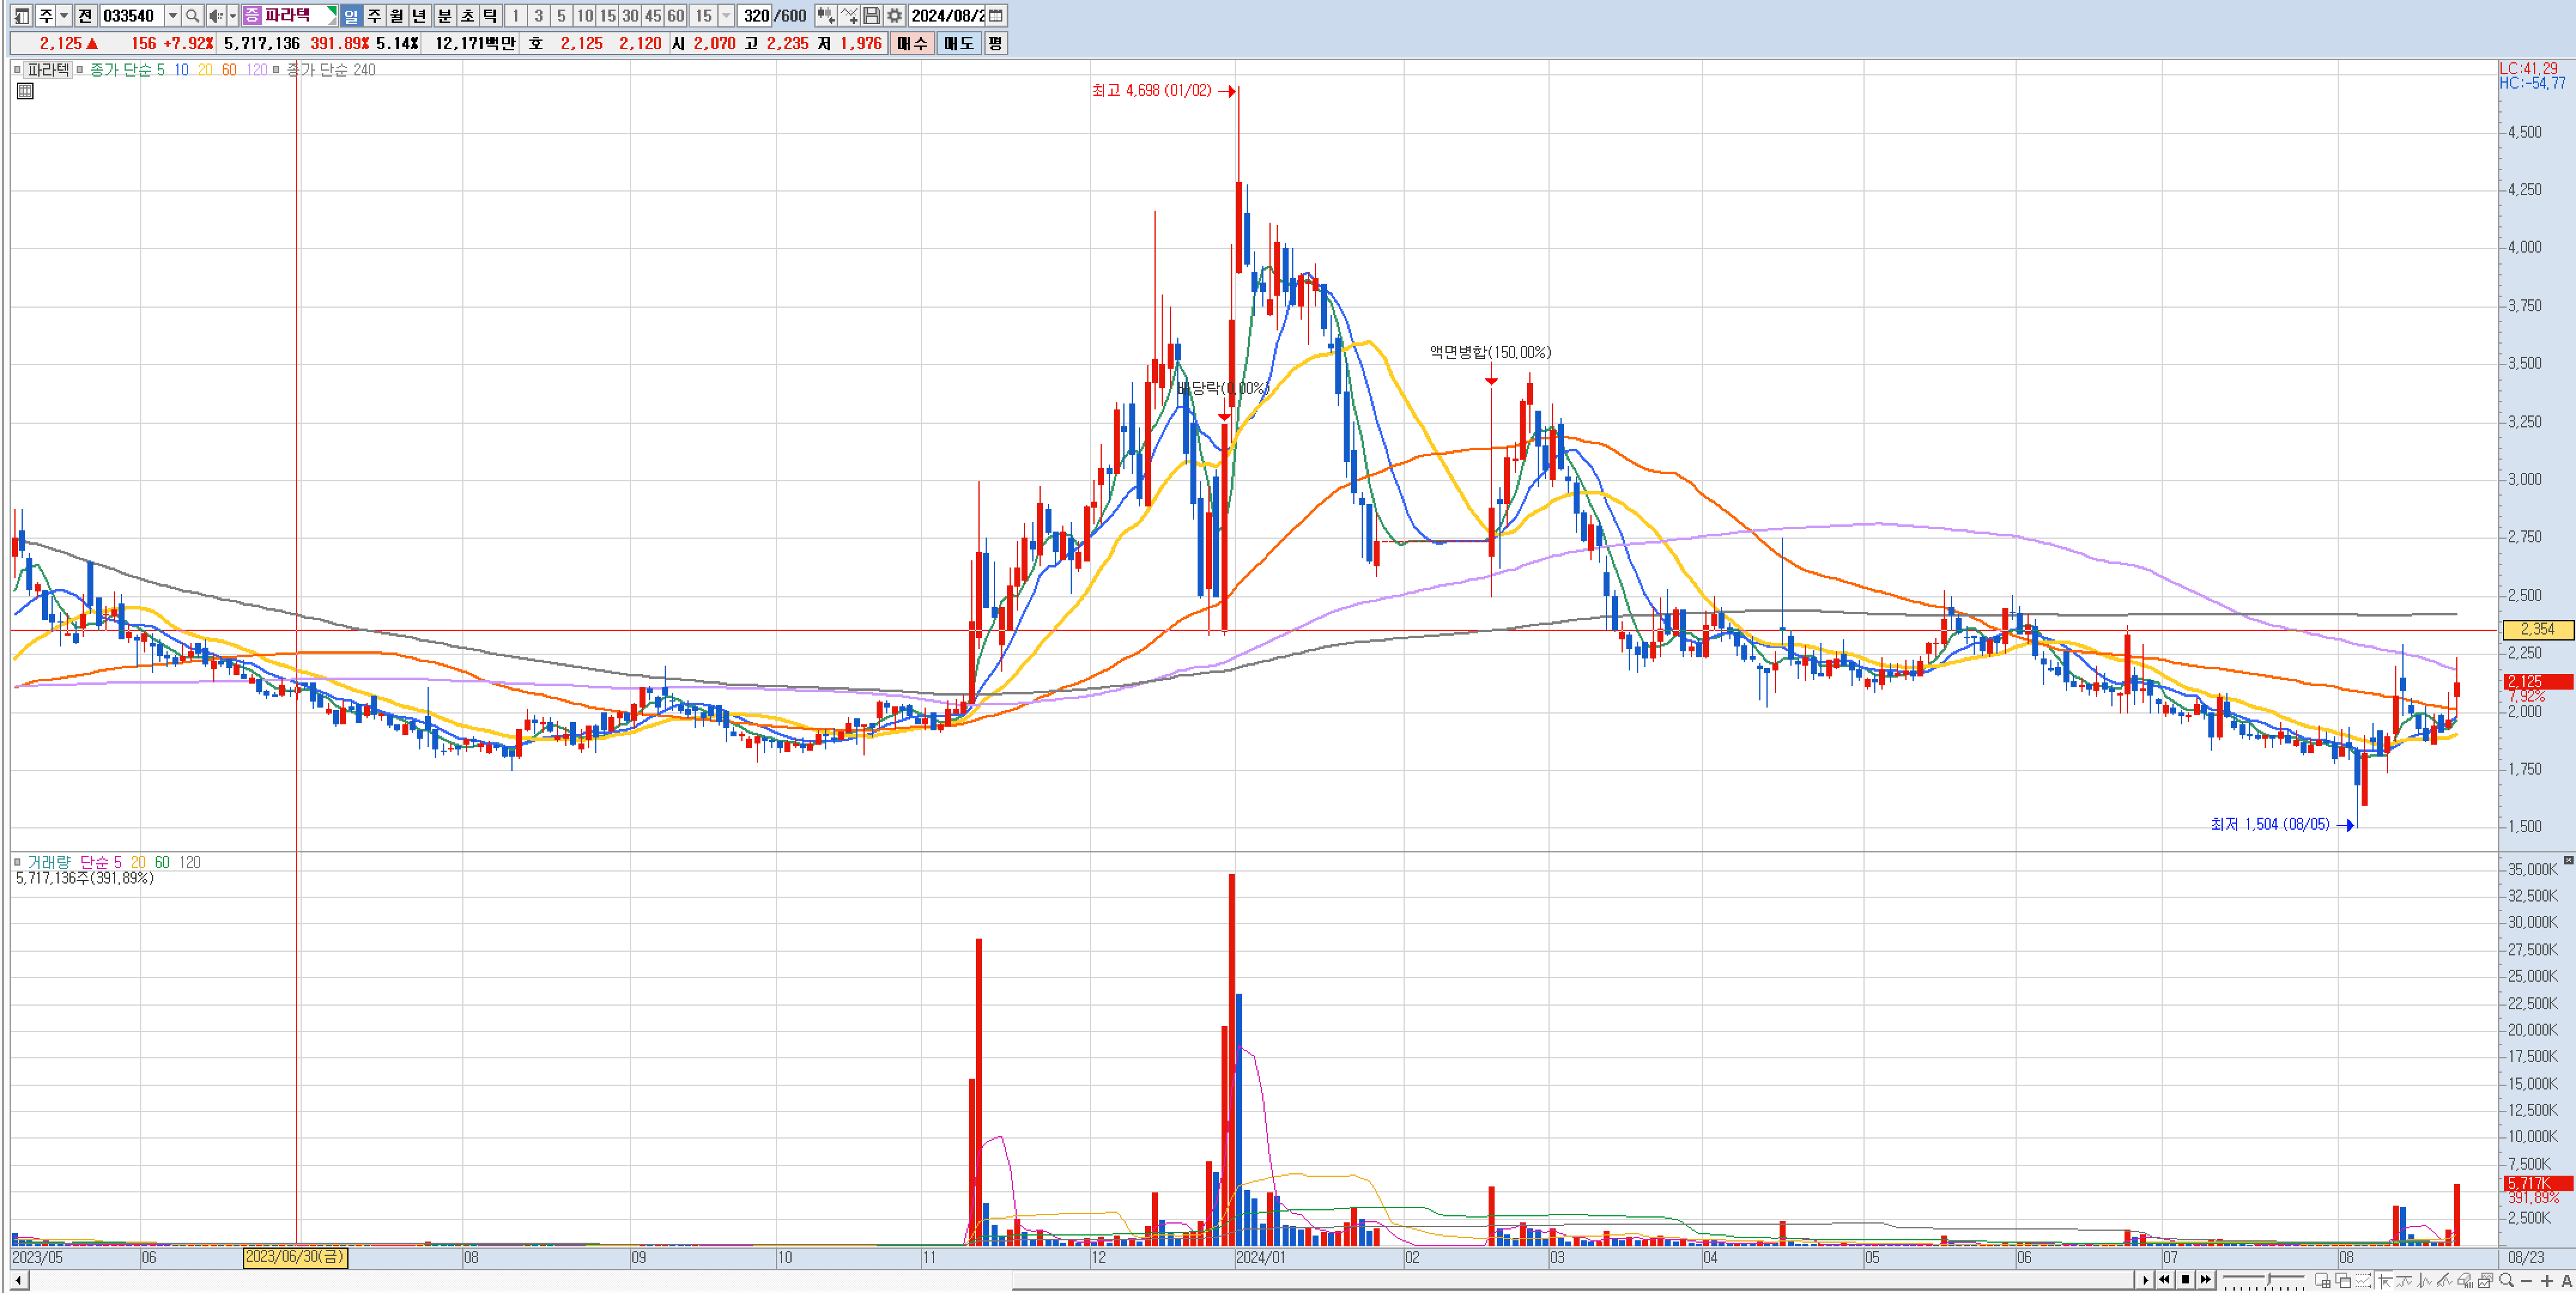The height and width of the screenshot is (1293, 2576).
Task: Select the 분 minute chart tab
Action: tap(444, 16)
